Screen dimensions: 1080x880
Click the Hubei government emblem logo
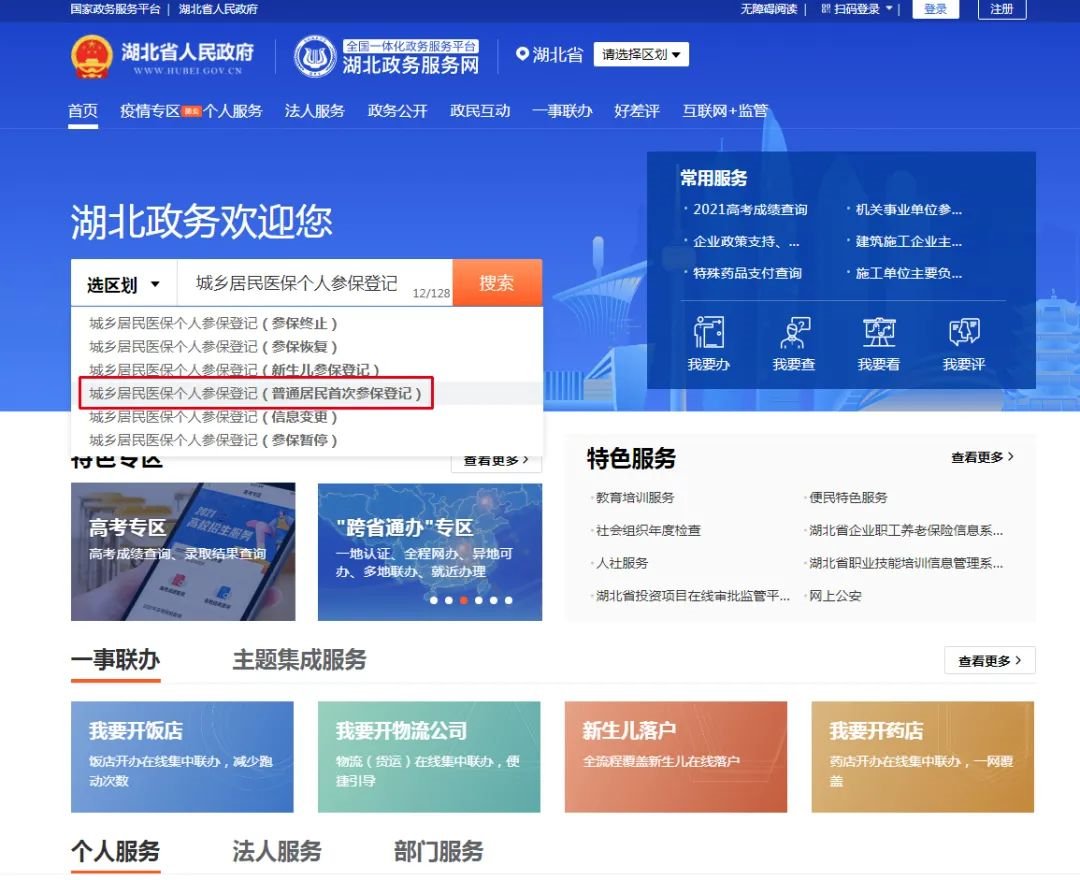(x=91, y=56)
